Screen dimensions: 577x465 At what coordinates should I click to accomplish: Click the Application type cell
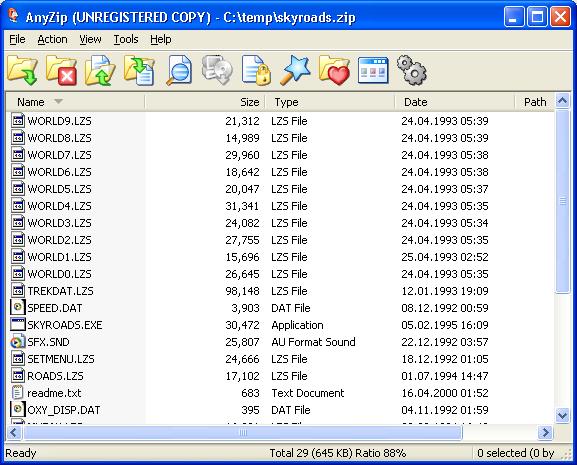[x=297, y=325]
